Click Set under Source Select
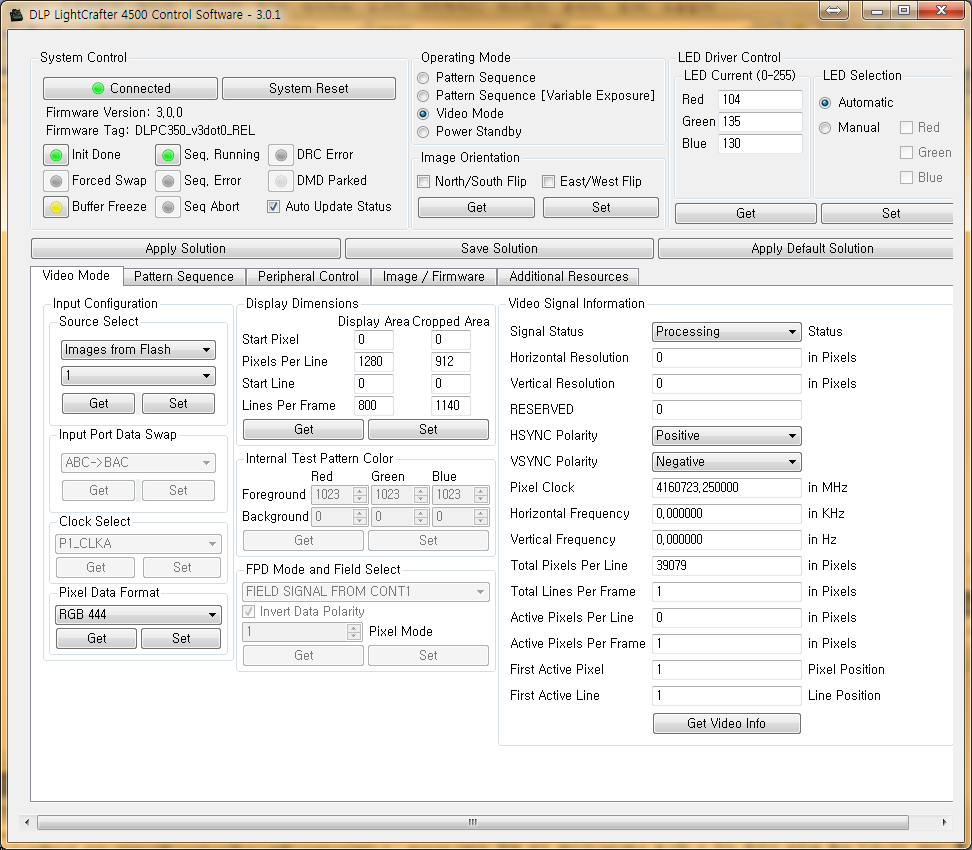Image resolution: width=972 pixels, height=850 pixels. (179, 404)
